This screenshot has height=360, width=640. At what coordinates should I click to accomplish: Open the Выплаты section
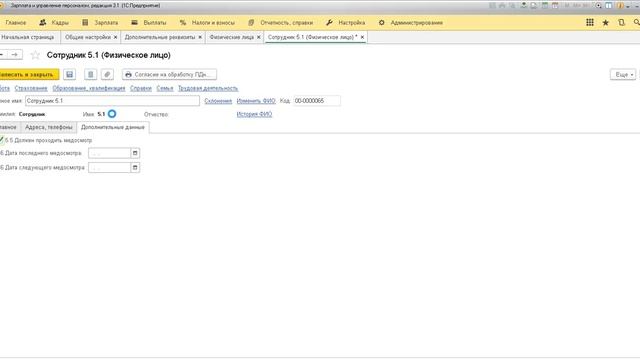click(149, 23)
